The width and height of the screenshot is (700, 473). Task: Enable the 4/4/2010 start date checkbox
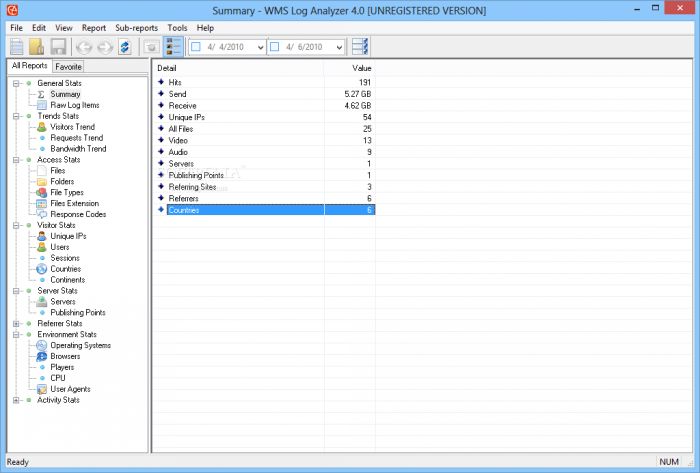click(x=196, y=47)
